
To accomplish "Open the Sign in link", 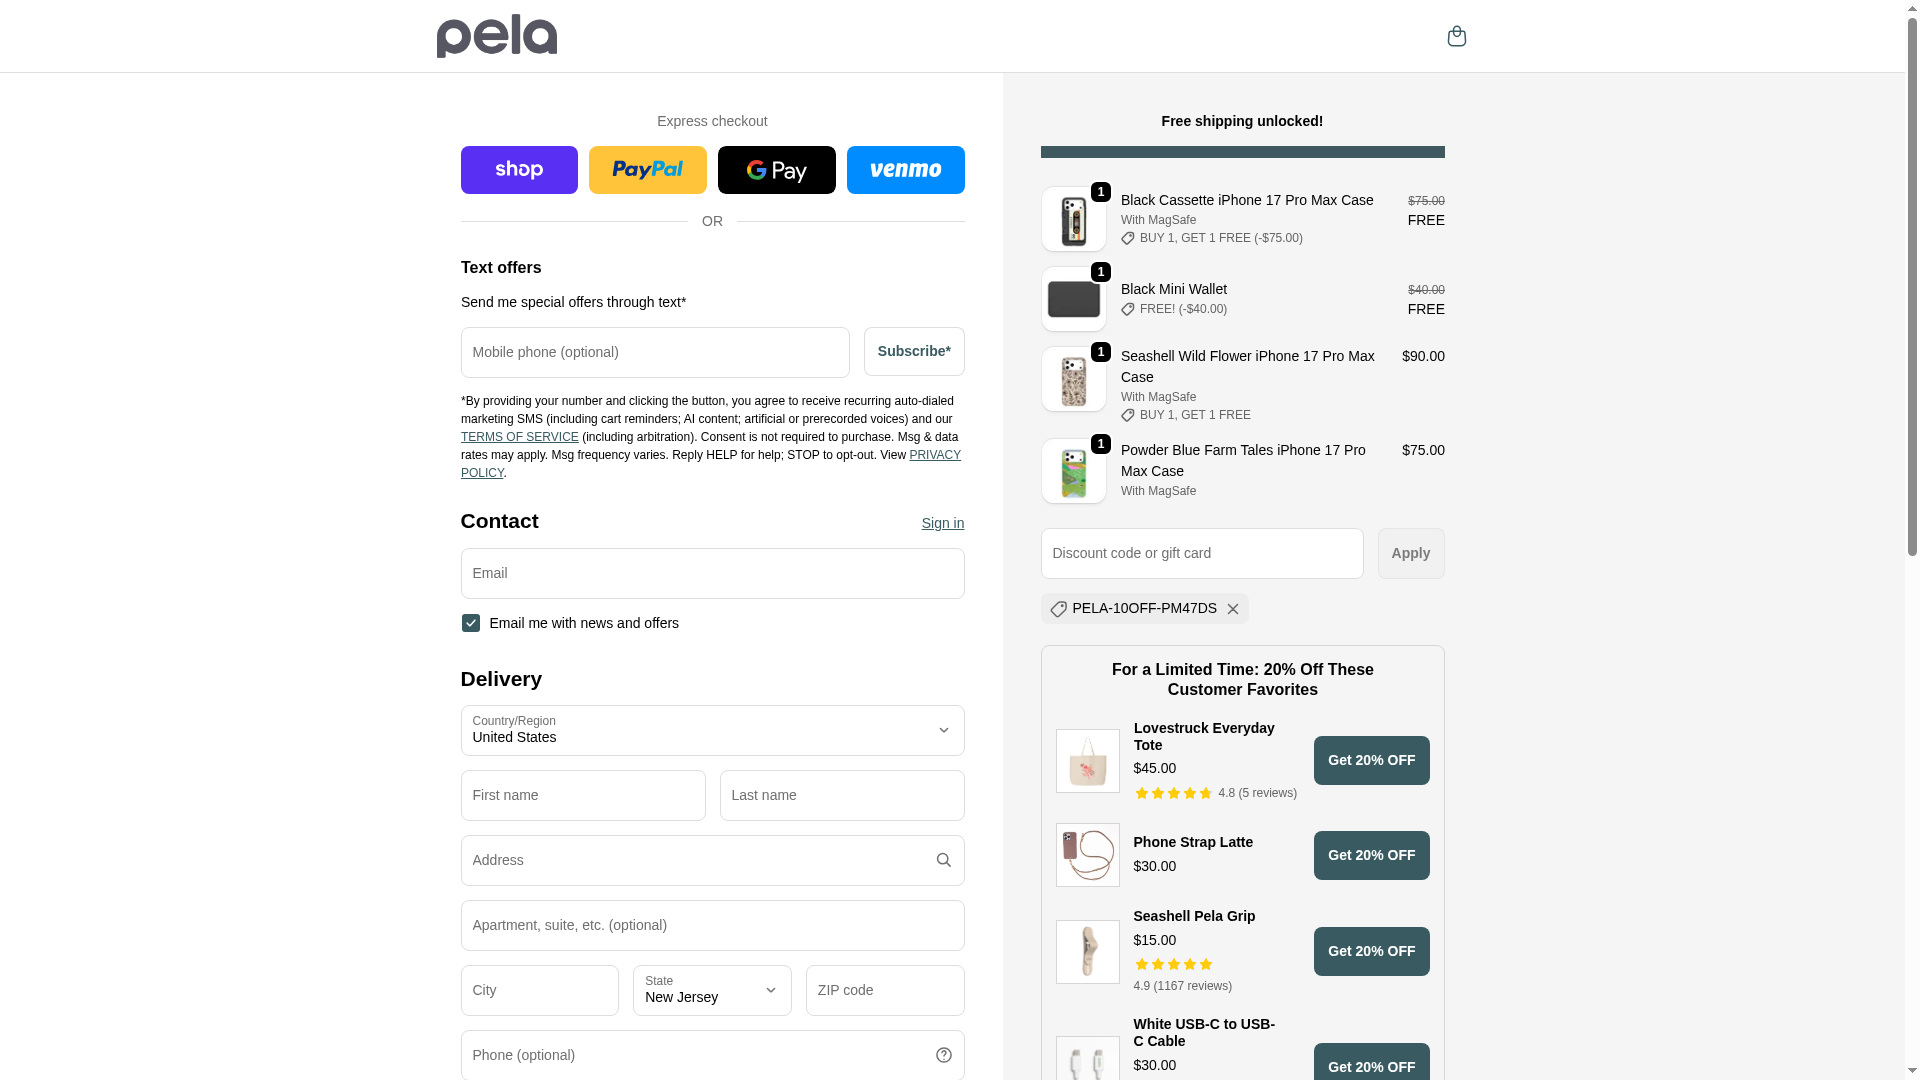I will pos(942,523).
